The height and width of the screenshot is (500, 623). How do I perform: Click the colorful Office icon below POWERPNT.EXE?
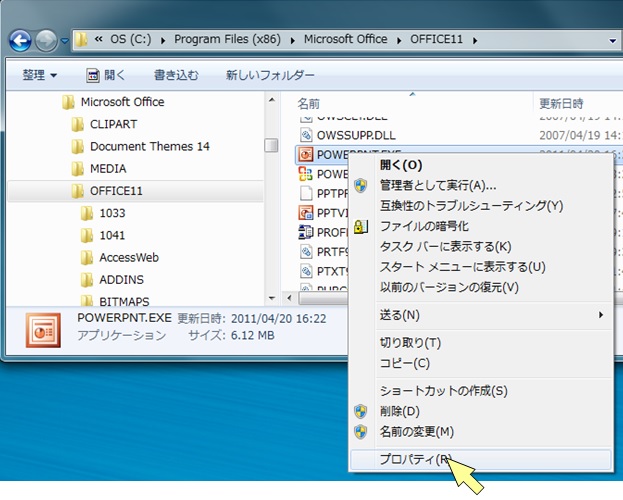click(x=306, y=174)
